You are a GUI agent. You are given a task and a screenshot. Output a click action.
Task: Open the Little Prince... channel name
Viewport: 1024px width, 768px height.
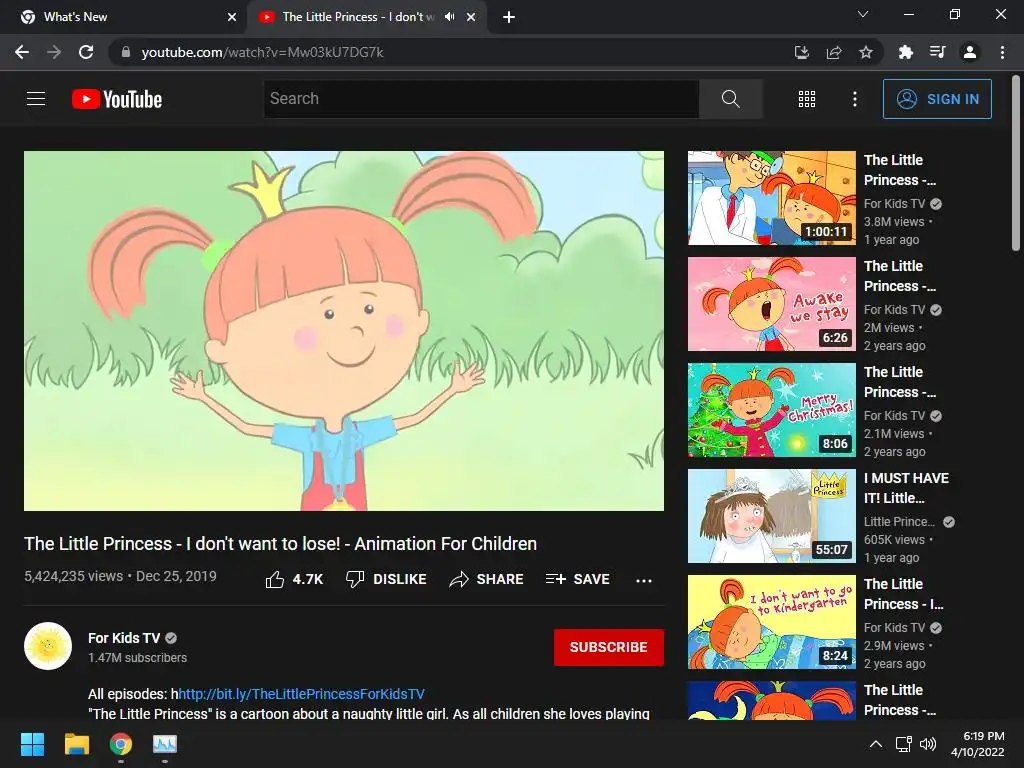(899, 521)
